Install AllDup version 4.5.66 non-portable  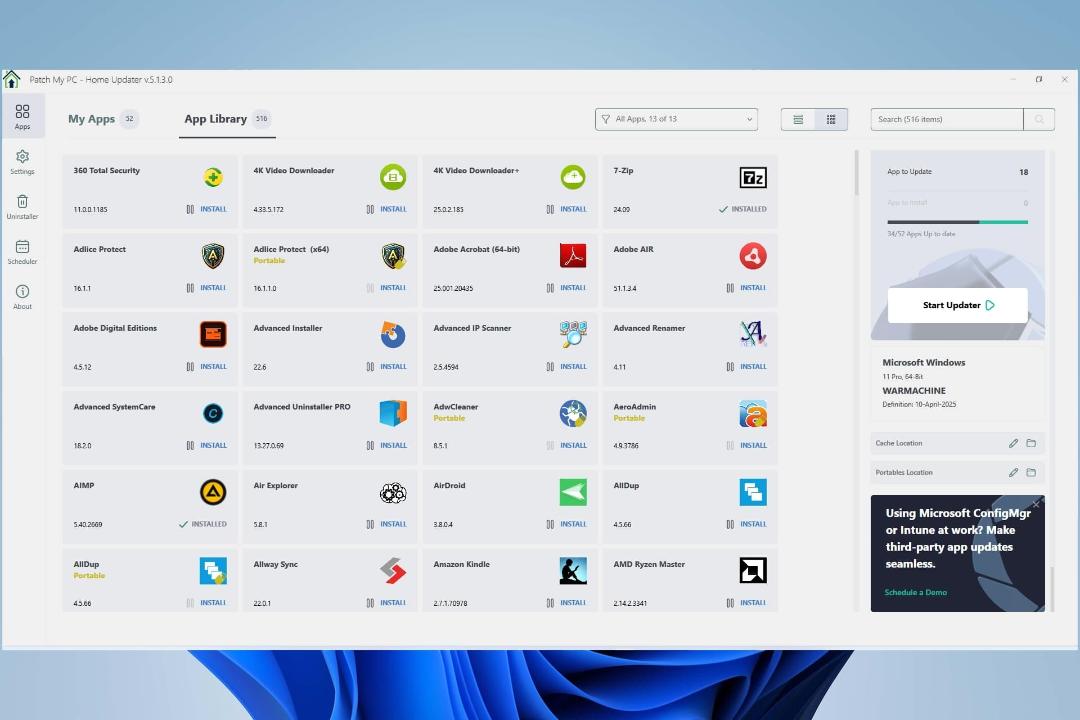tap(753, 524)
